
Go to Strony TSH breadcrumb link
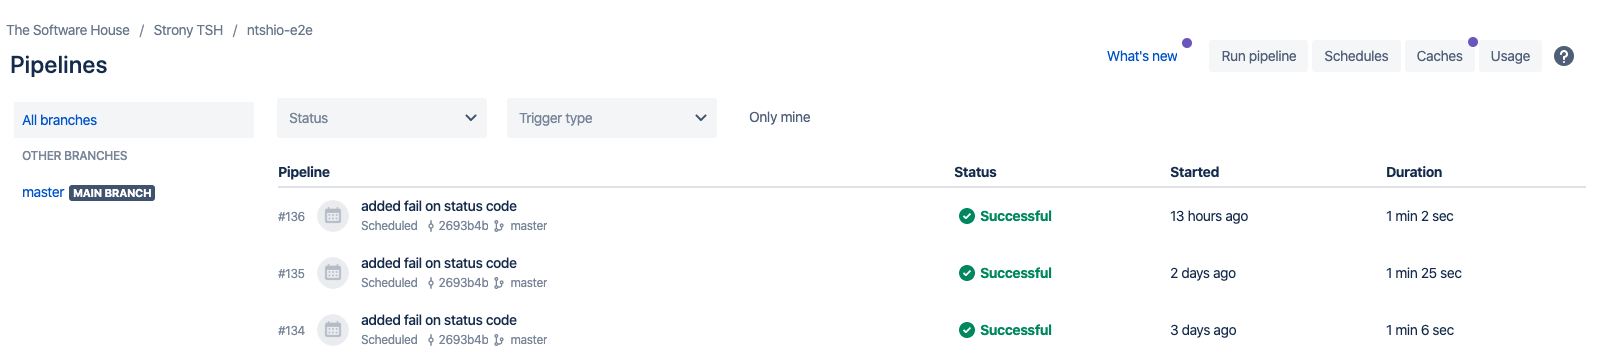[x=188, y=30]
